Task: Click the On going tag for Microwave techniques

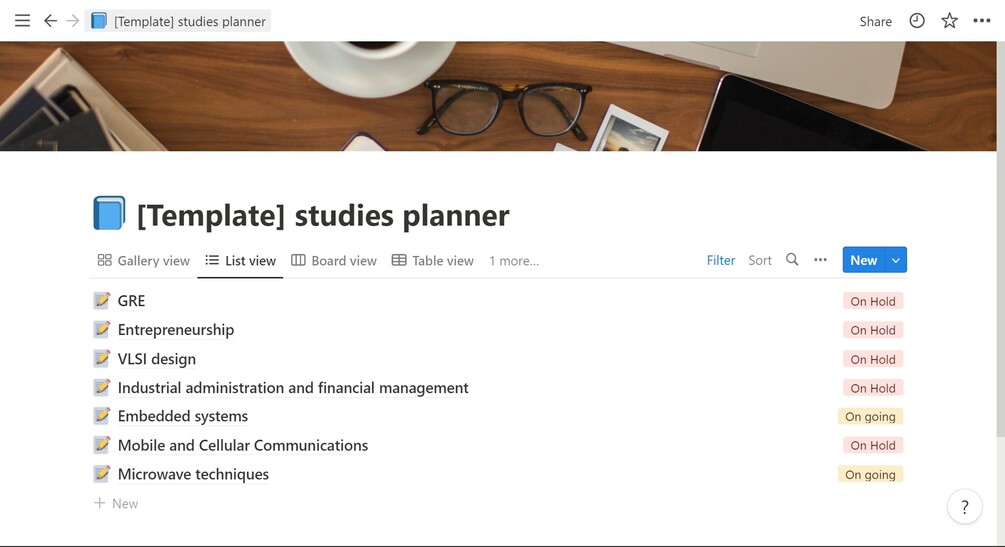Action: point(870,474)
